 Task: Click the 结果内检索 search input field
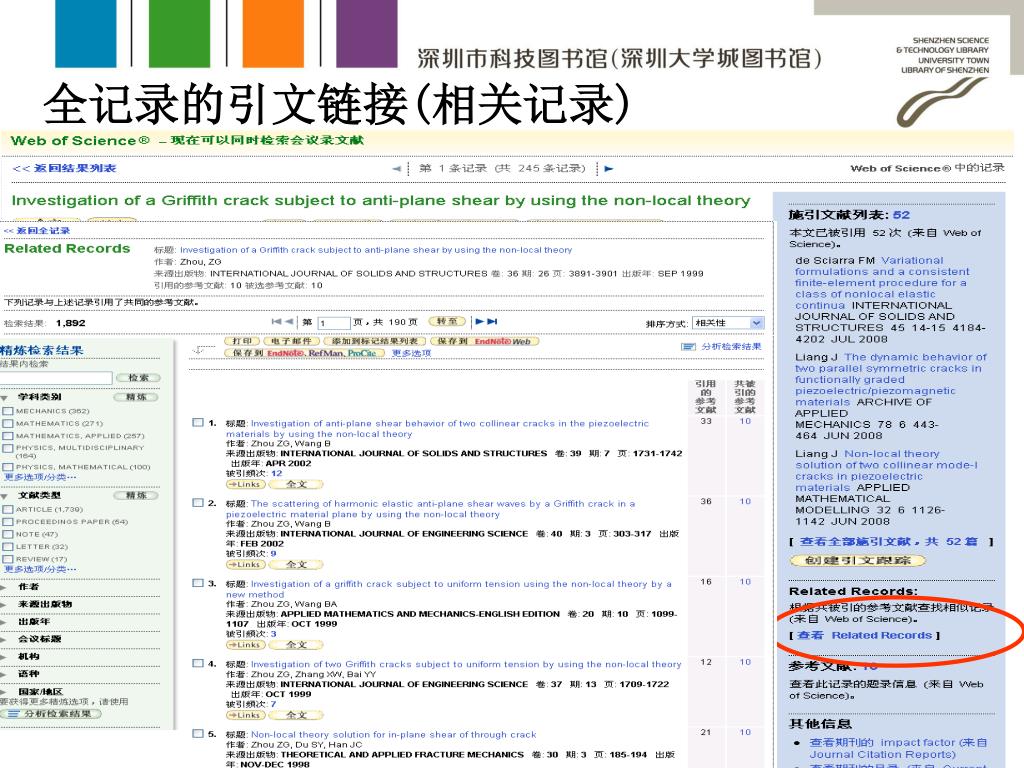pyautogui.click(x=56, y=377)
